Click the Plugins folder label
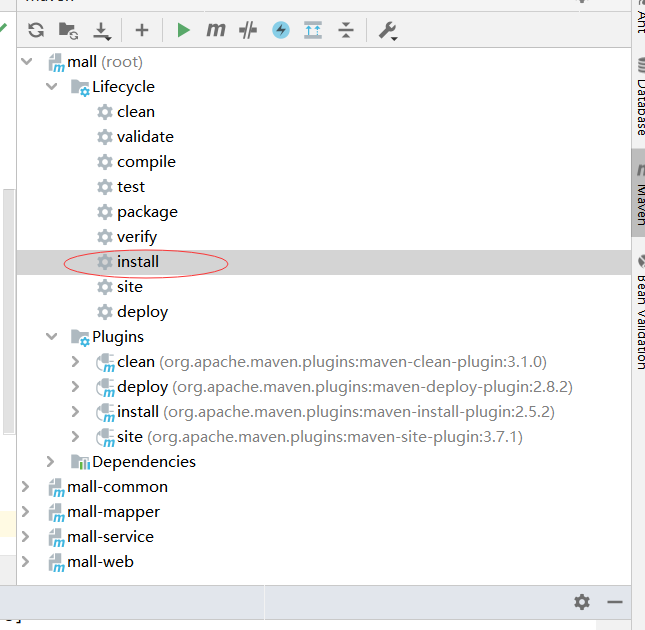This screenshot has width=645, height=630. (x=118, y=337)
